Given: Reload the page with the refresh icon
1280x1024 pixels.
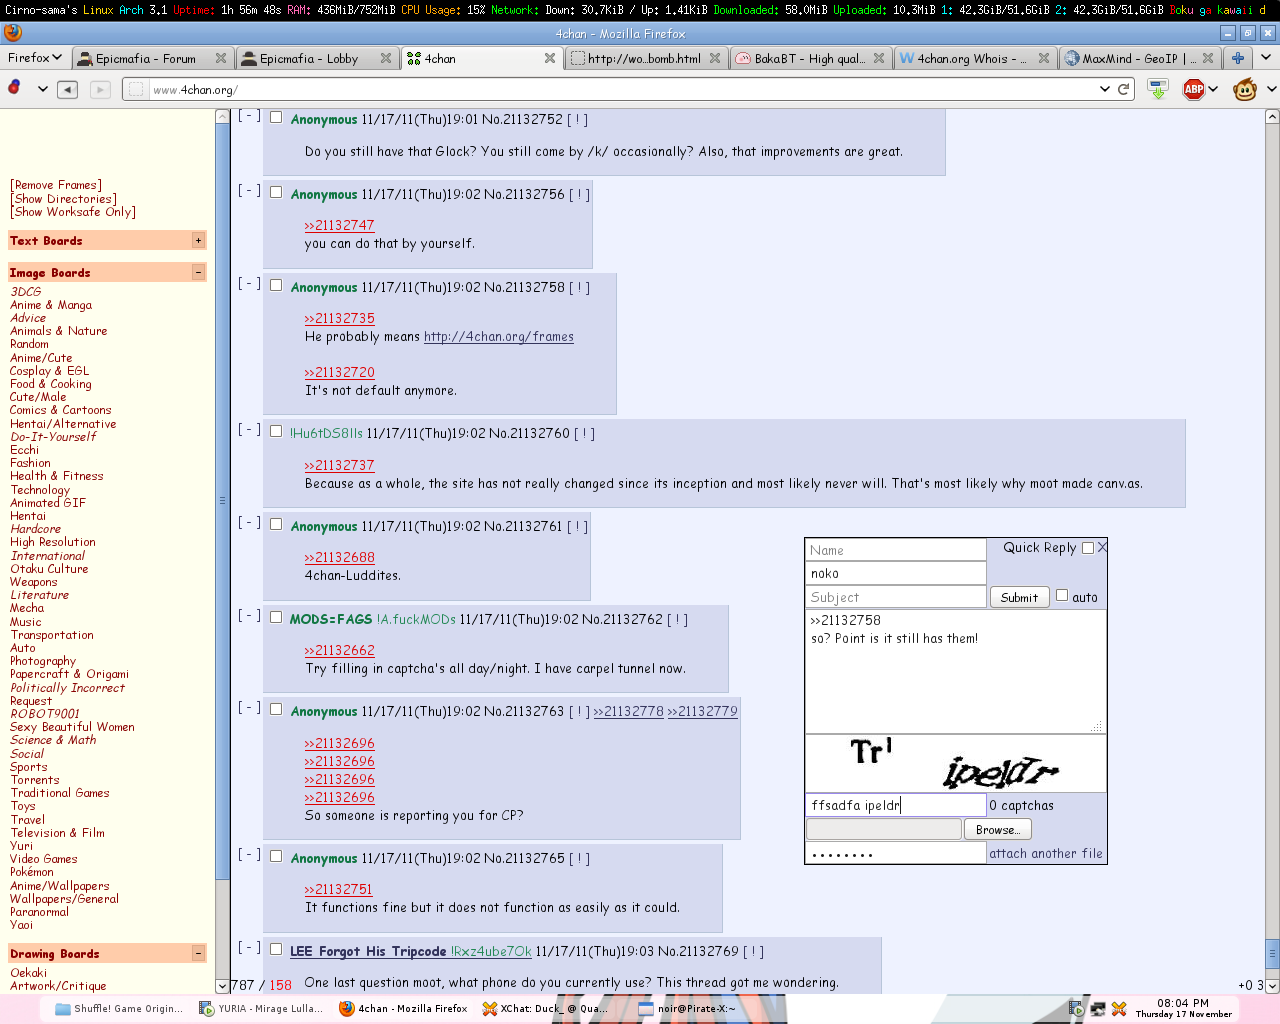Looking at the screenshot, I should [1124, 89].
